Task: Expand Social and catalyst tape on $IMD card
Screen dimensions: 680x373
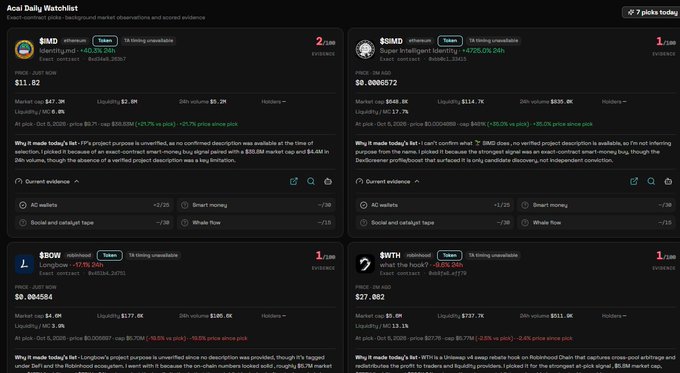Action: pos(94,222)
